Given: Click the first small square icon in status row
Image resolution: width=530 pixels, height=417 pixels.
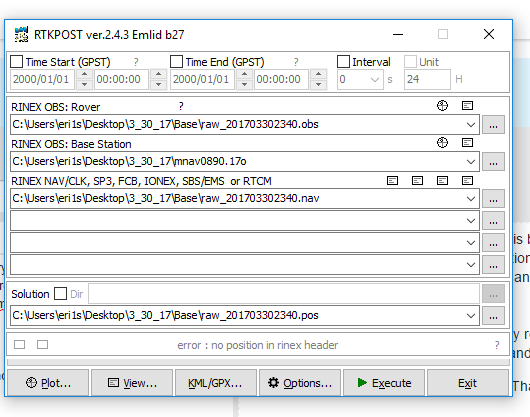Looking at the screenshot, I should 19,345.
